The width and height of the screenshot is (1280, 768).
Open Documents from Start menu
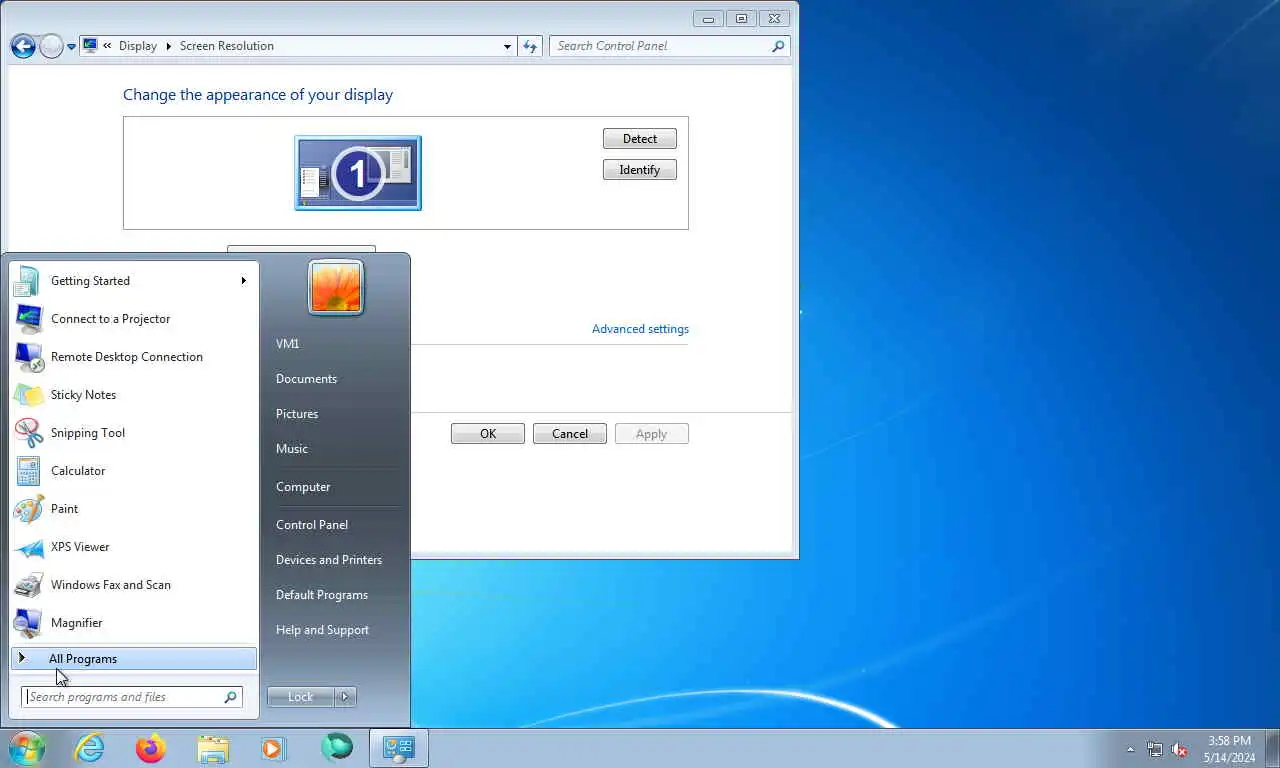tap(306, 379)
